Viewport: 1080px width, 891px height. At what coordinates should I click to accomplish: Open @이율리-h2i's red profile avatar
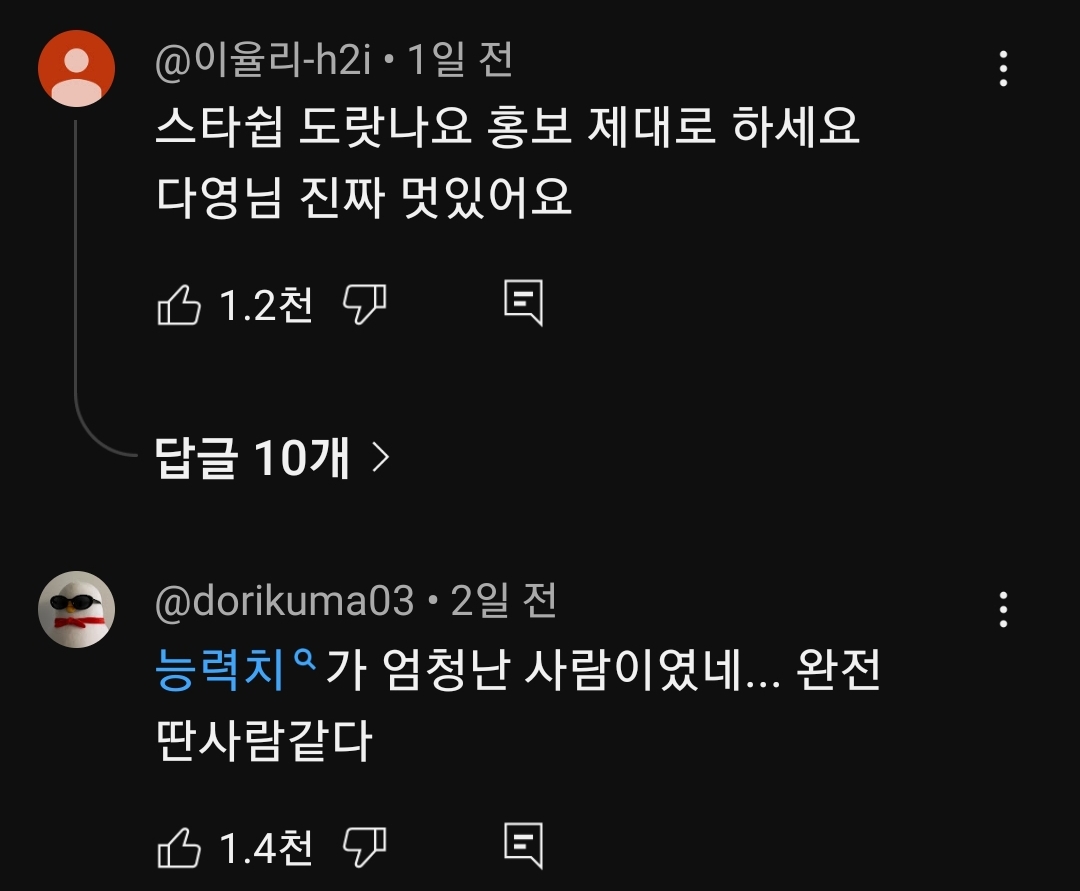76,68
